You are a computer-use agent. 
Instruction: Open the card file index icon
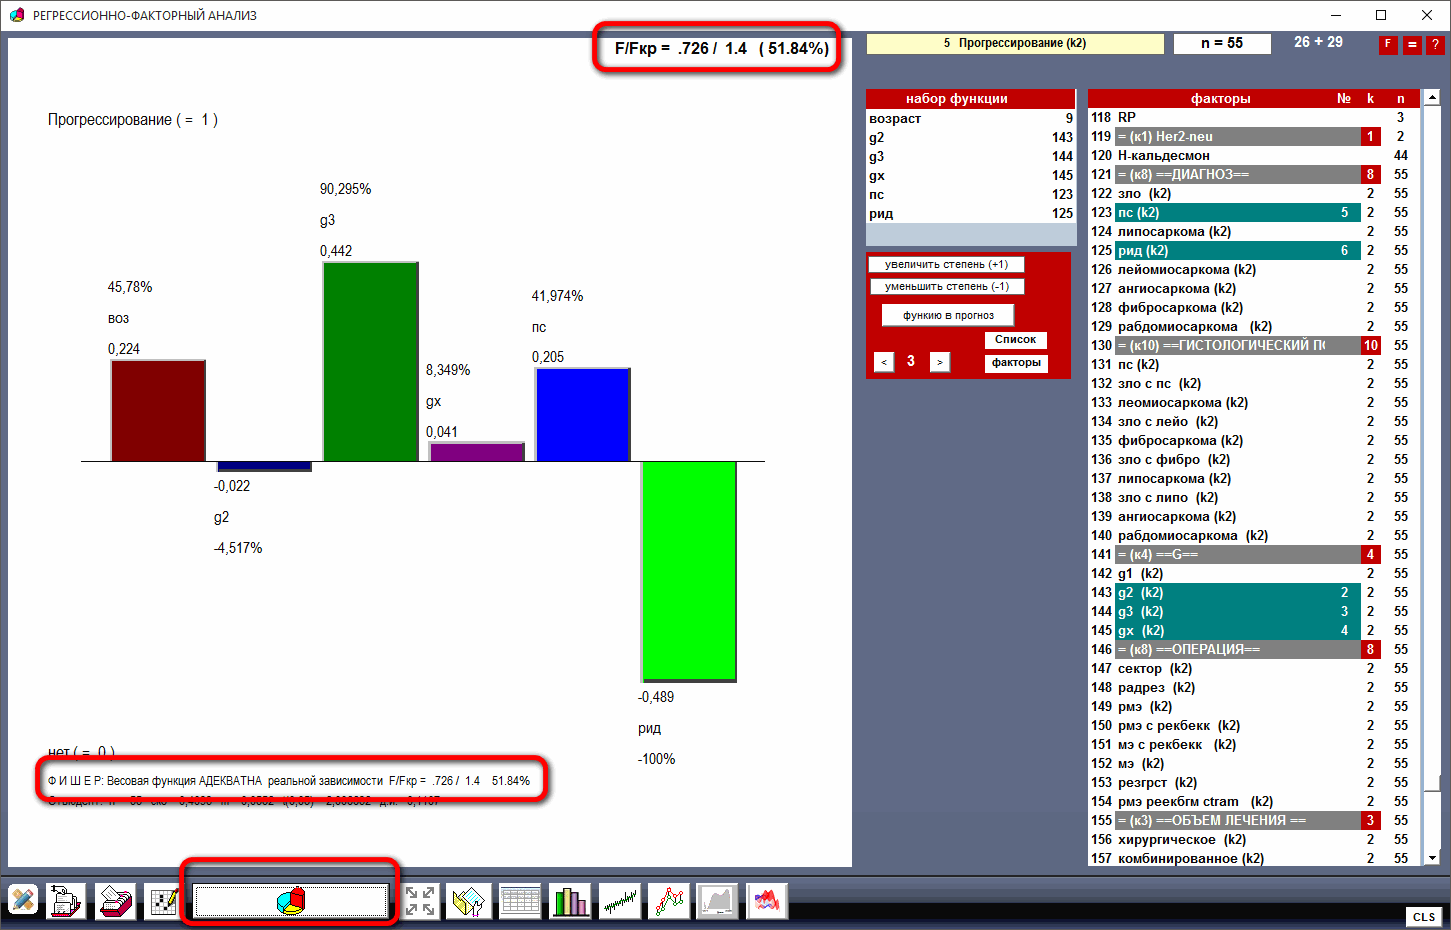(115, 901)
